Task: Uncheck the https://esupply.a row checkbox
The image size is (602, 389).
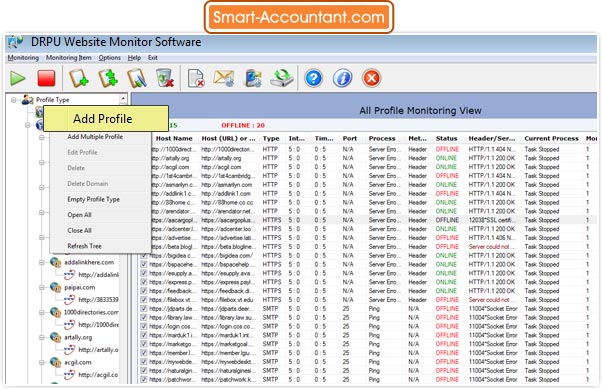Action: 144,273
